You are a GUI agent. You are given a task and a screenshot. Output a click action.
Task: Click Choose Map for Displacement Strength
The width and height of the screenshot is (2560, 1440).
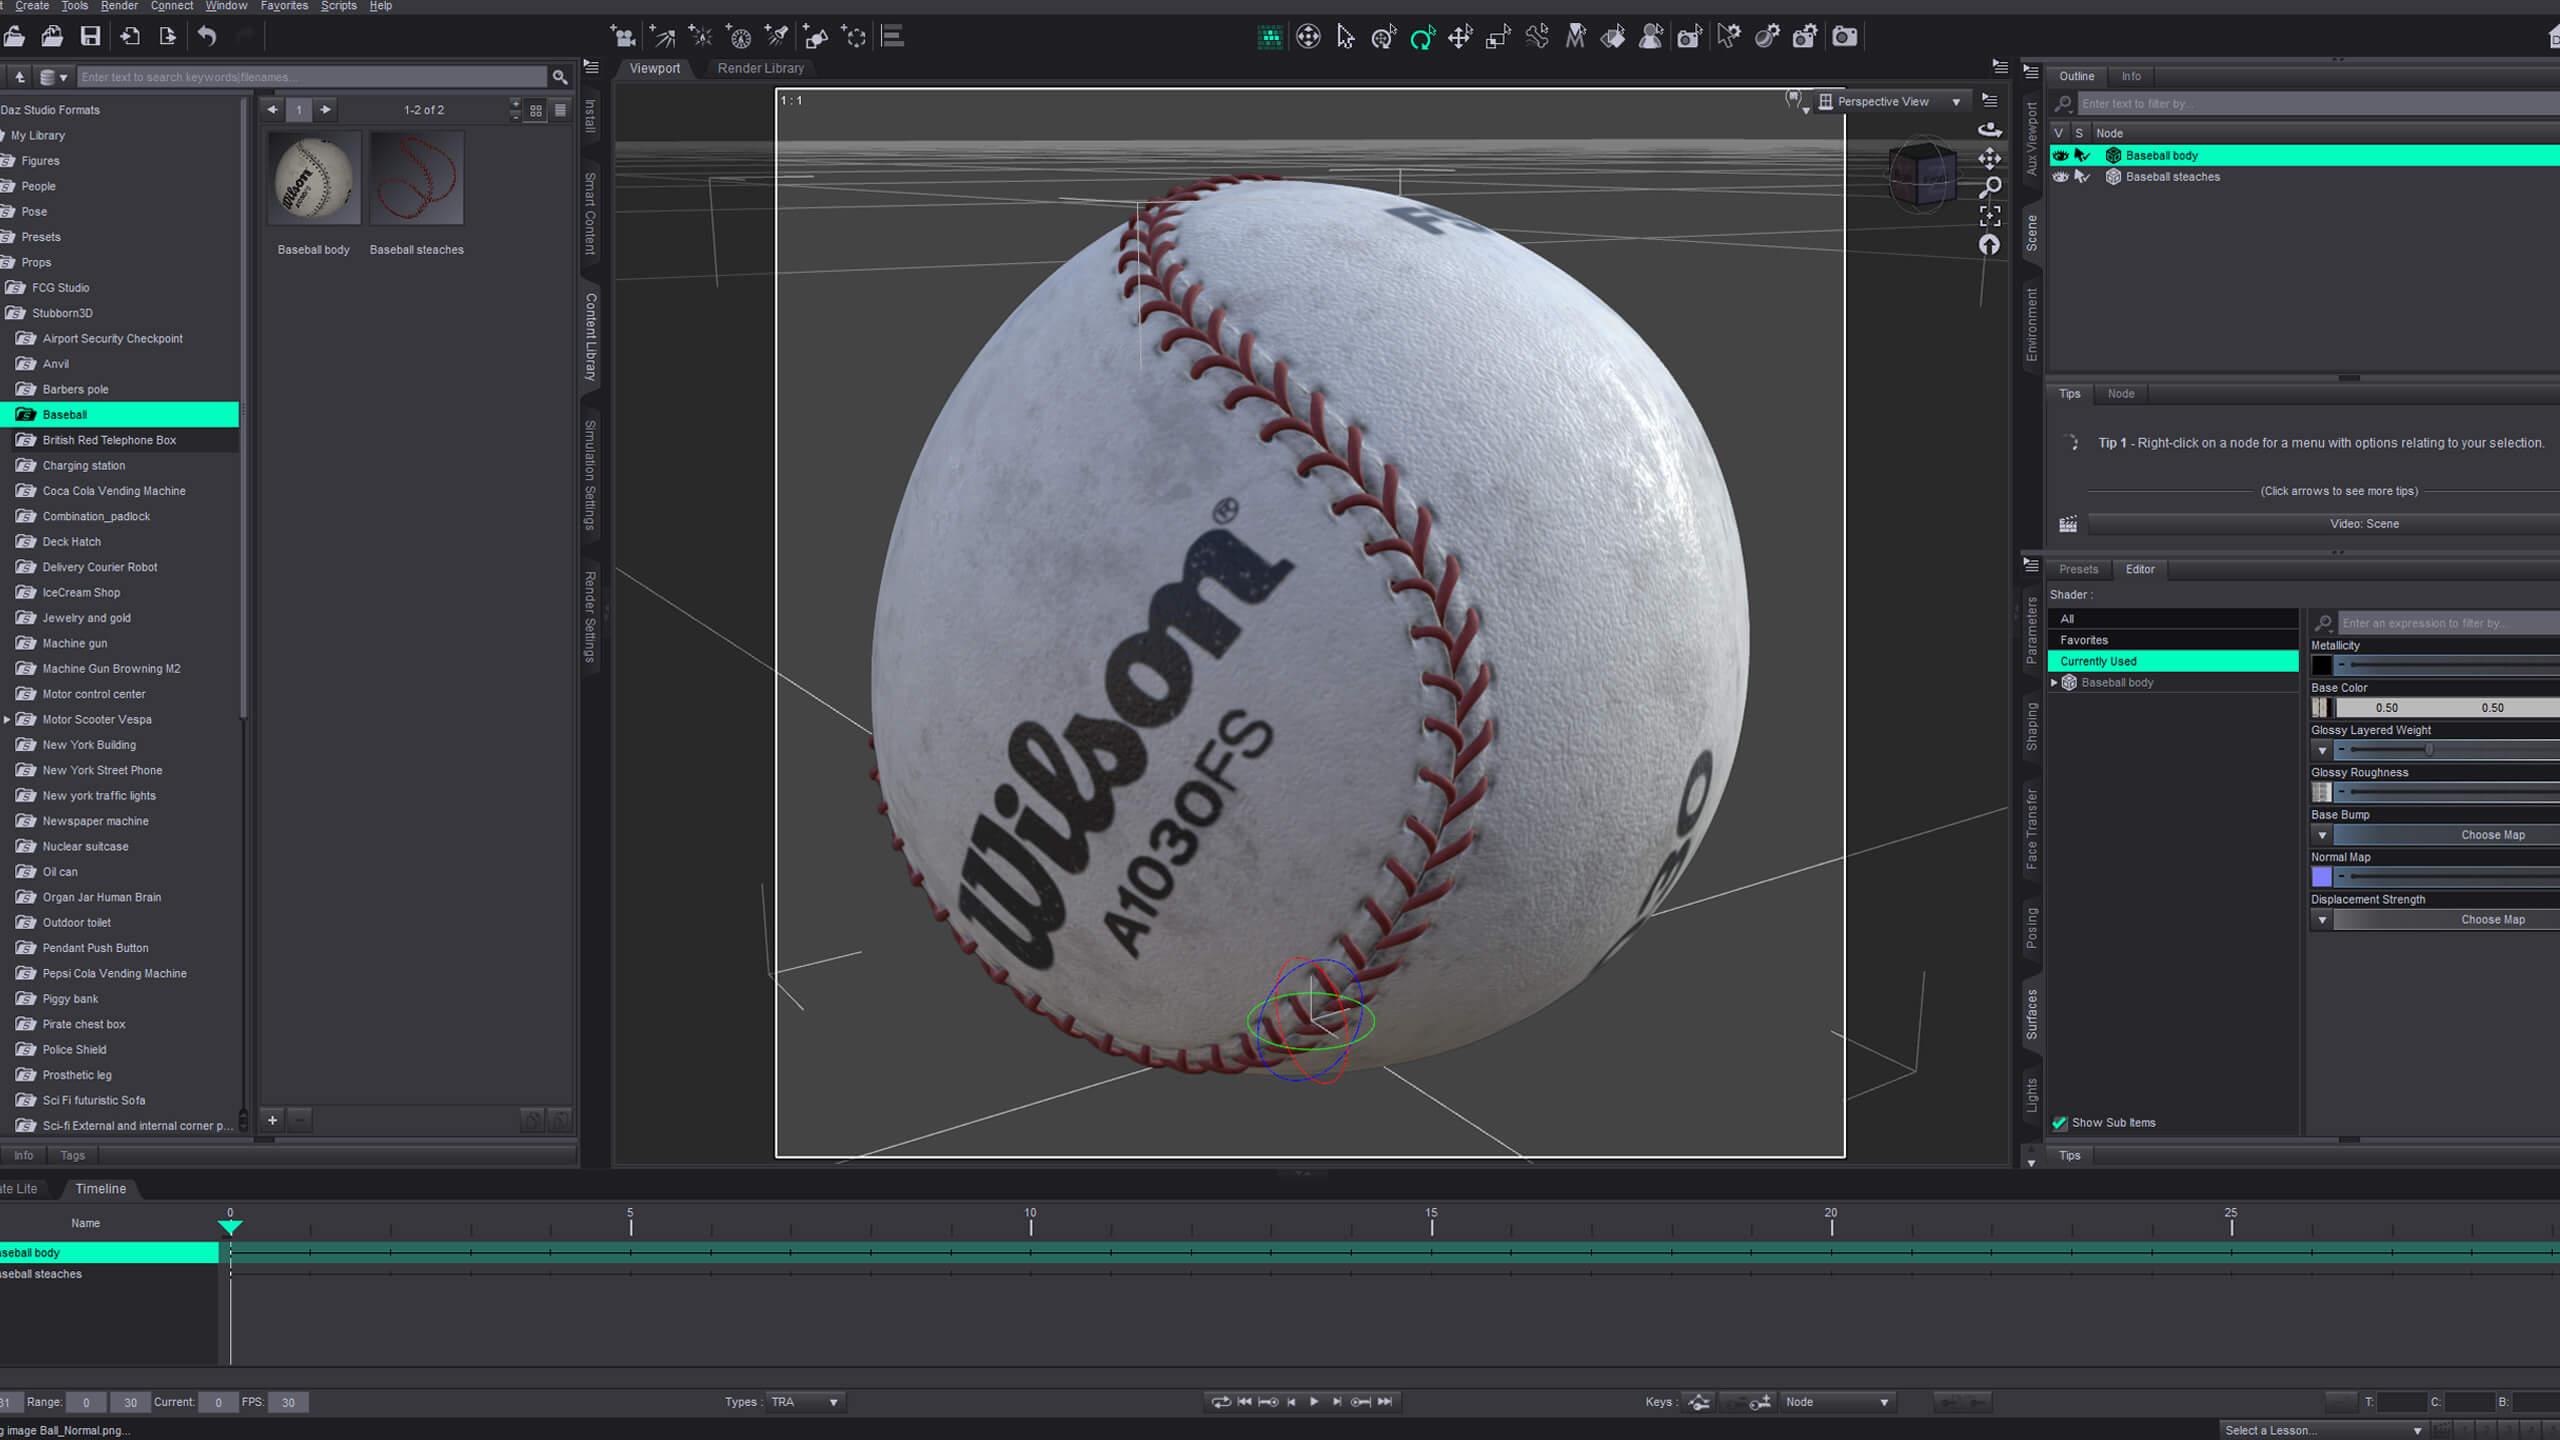[2492, 920]
